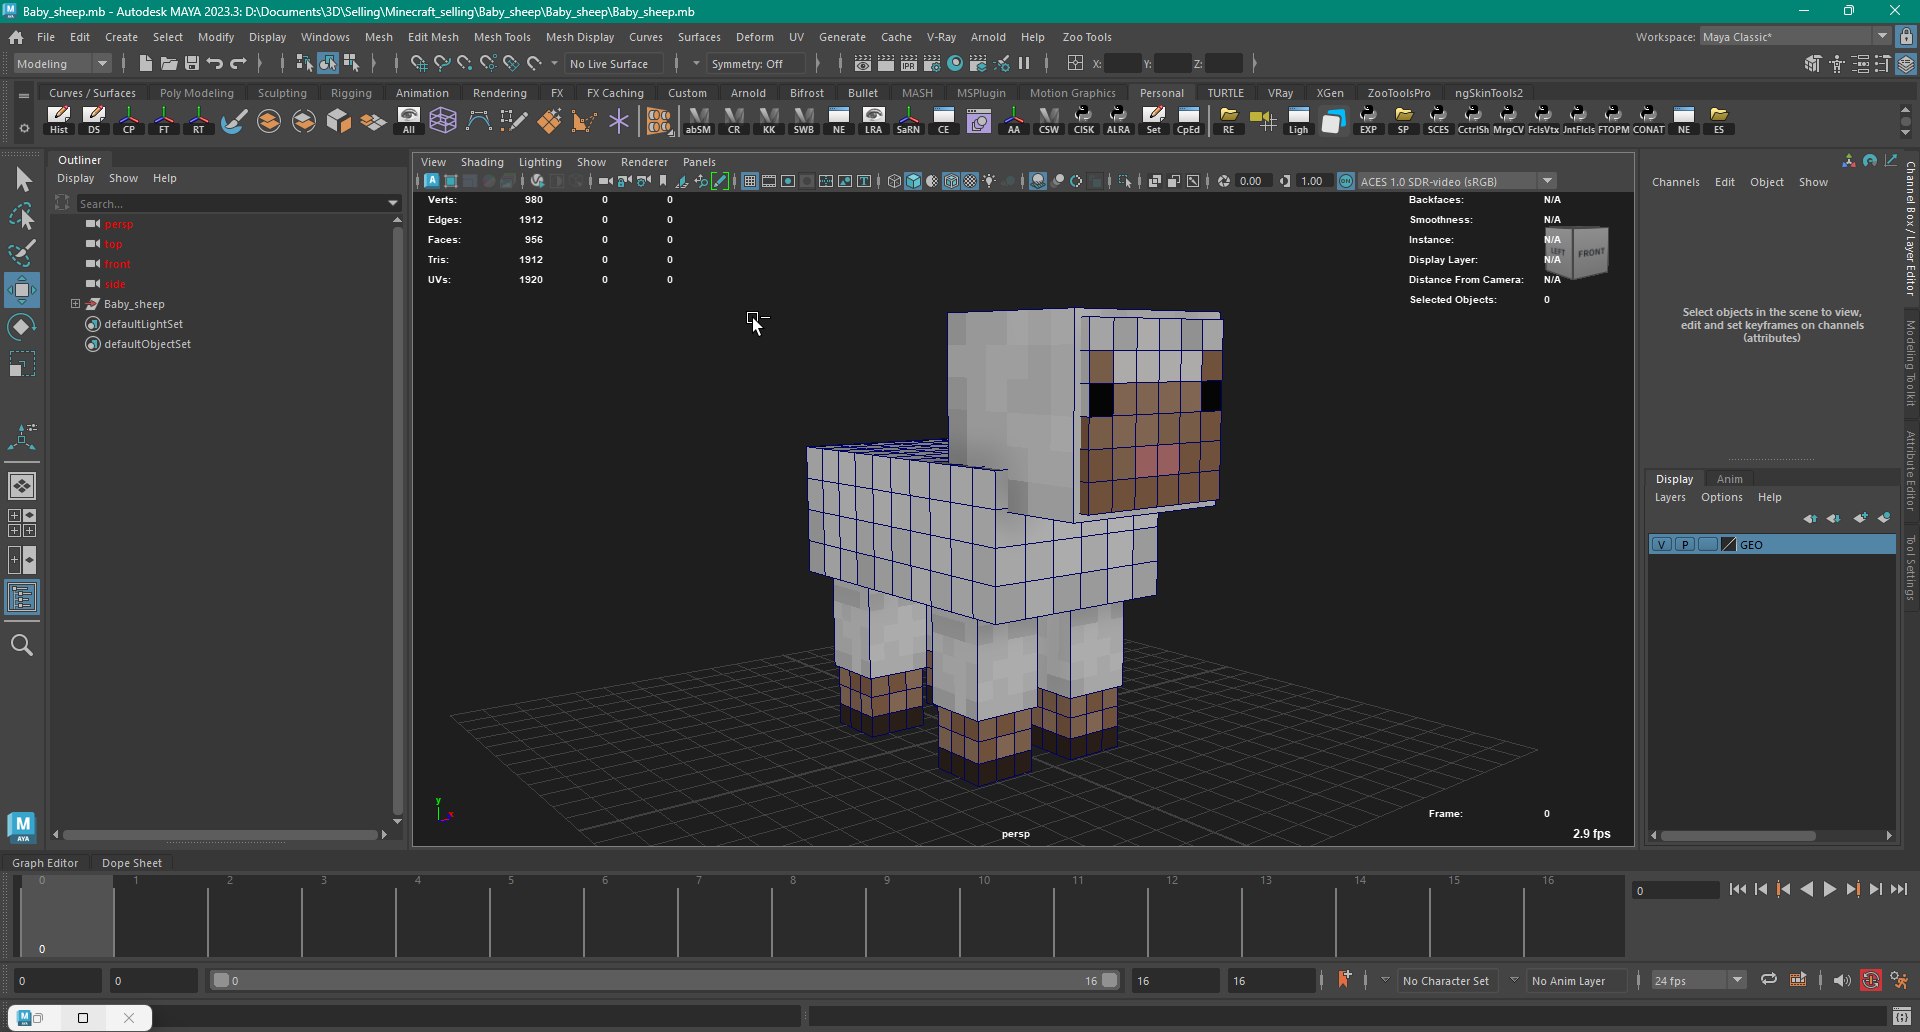The height and width of the screenshot is (1032, 1920).
Task: Click the All shelf button
Action: coord(408,120)
